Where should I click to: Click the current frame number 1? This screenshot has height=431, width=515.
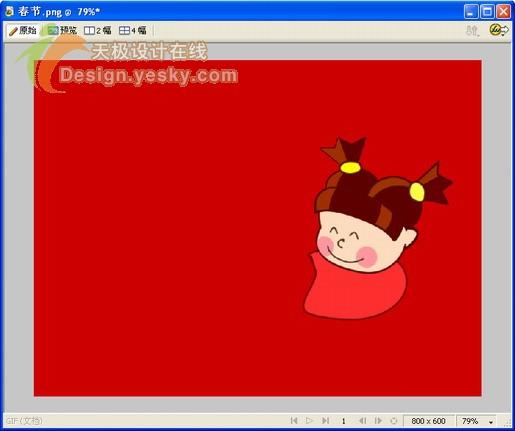[x=344, y=421]
